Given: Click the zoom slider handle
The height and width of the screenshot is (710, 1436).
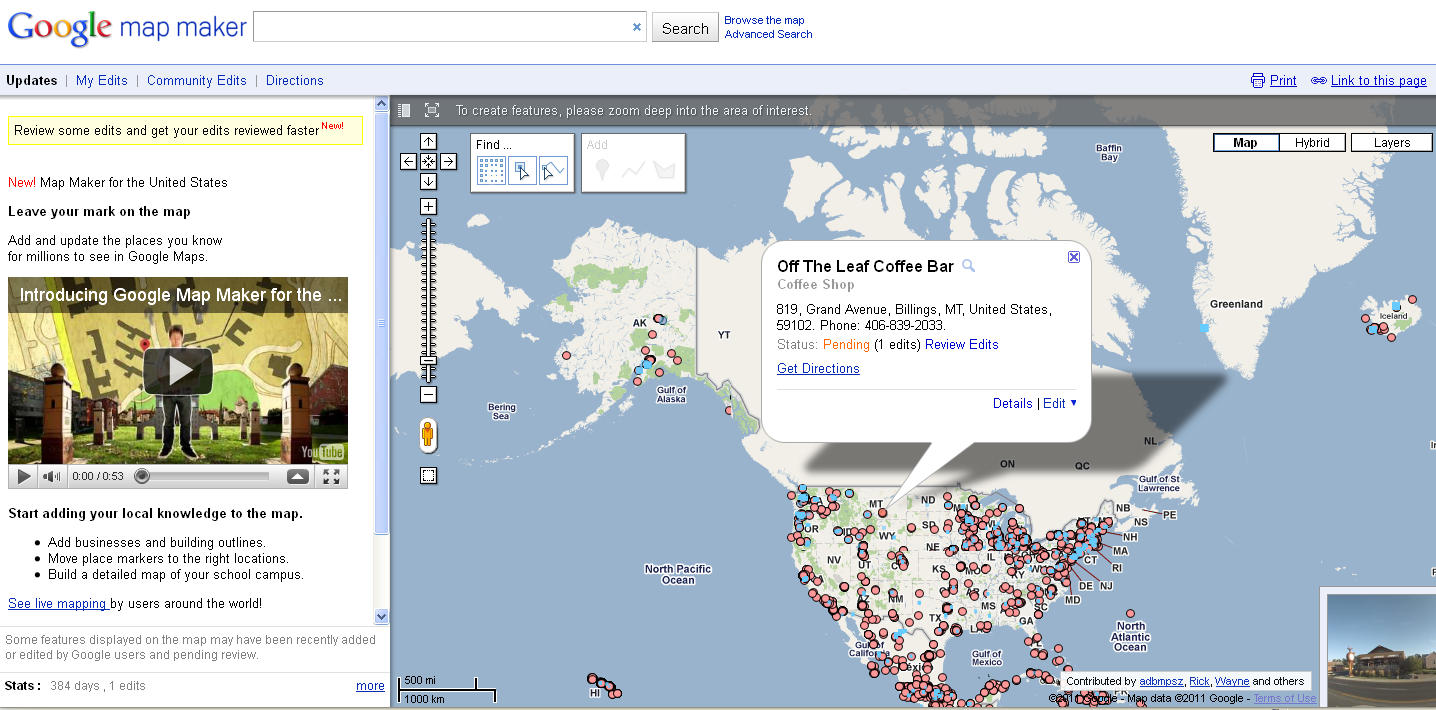Looking at the screenshot, I should tap(428, 360).
